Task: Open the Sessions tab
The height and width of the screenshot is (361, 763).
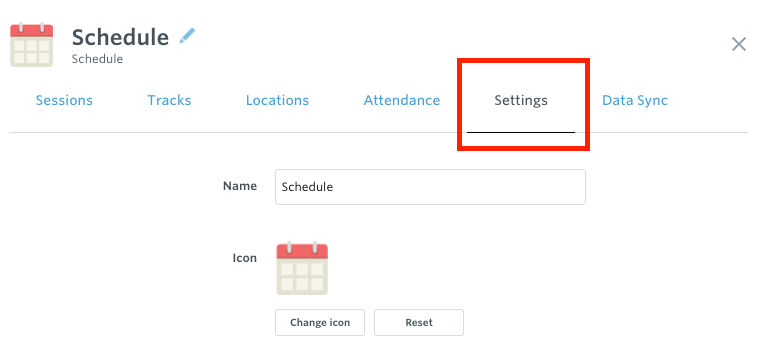Action: tap(64, 100)
